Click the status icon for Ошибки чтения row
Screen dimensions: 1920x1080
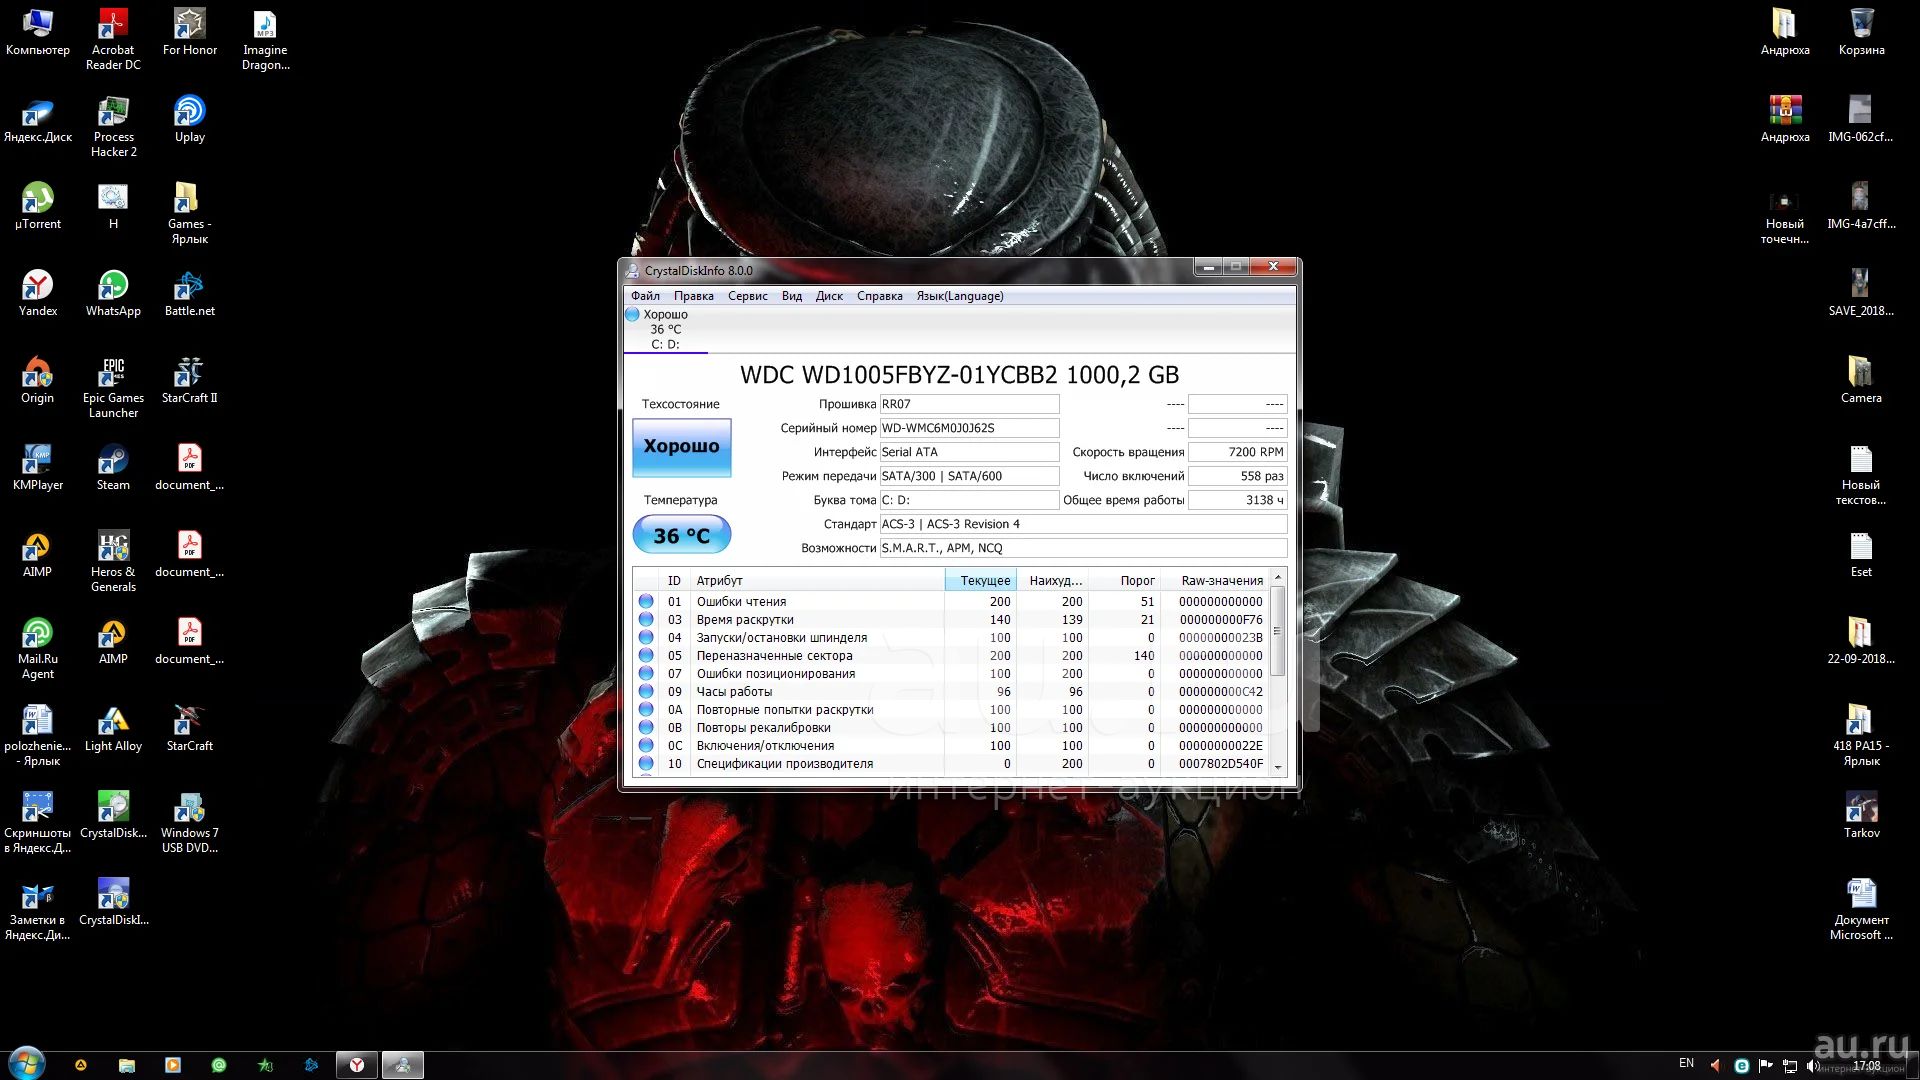(x=646, y=602)
